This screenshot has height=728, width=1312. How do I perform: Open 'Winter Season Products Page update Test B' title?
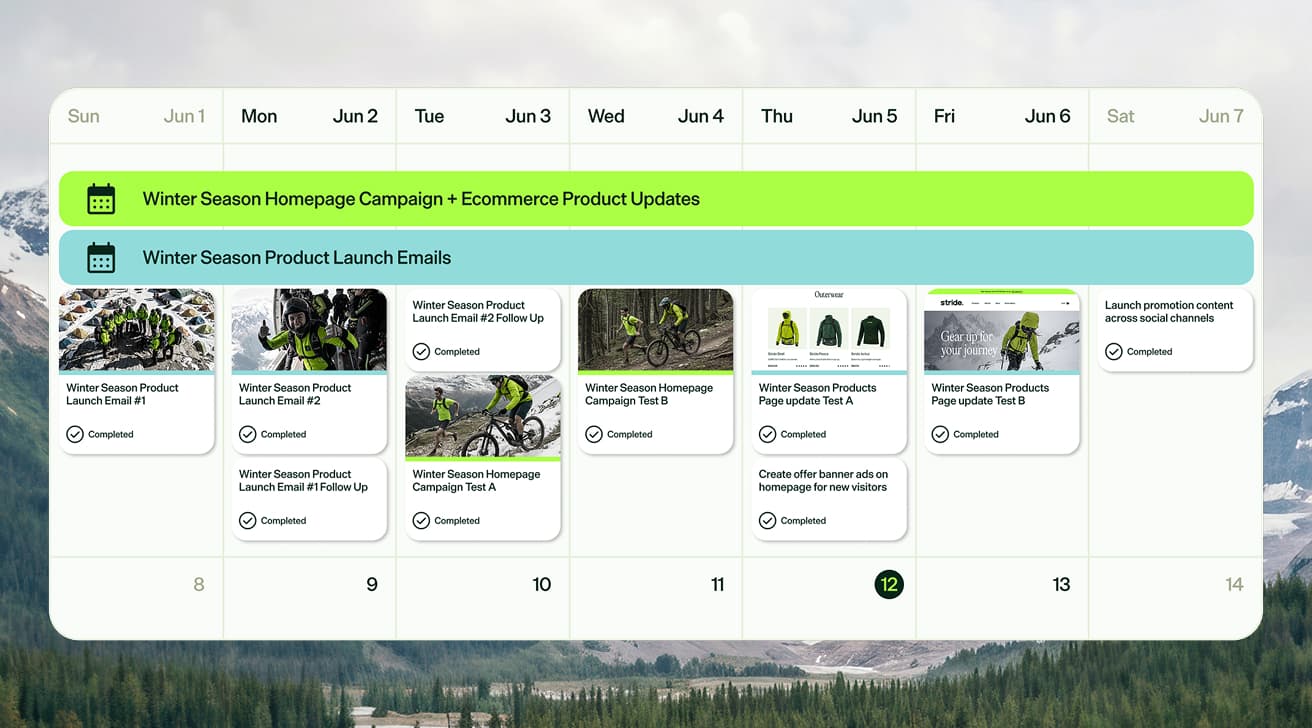990,394
